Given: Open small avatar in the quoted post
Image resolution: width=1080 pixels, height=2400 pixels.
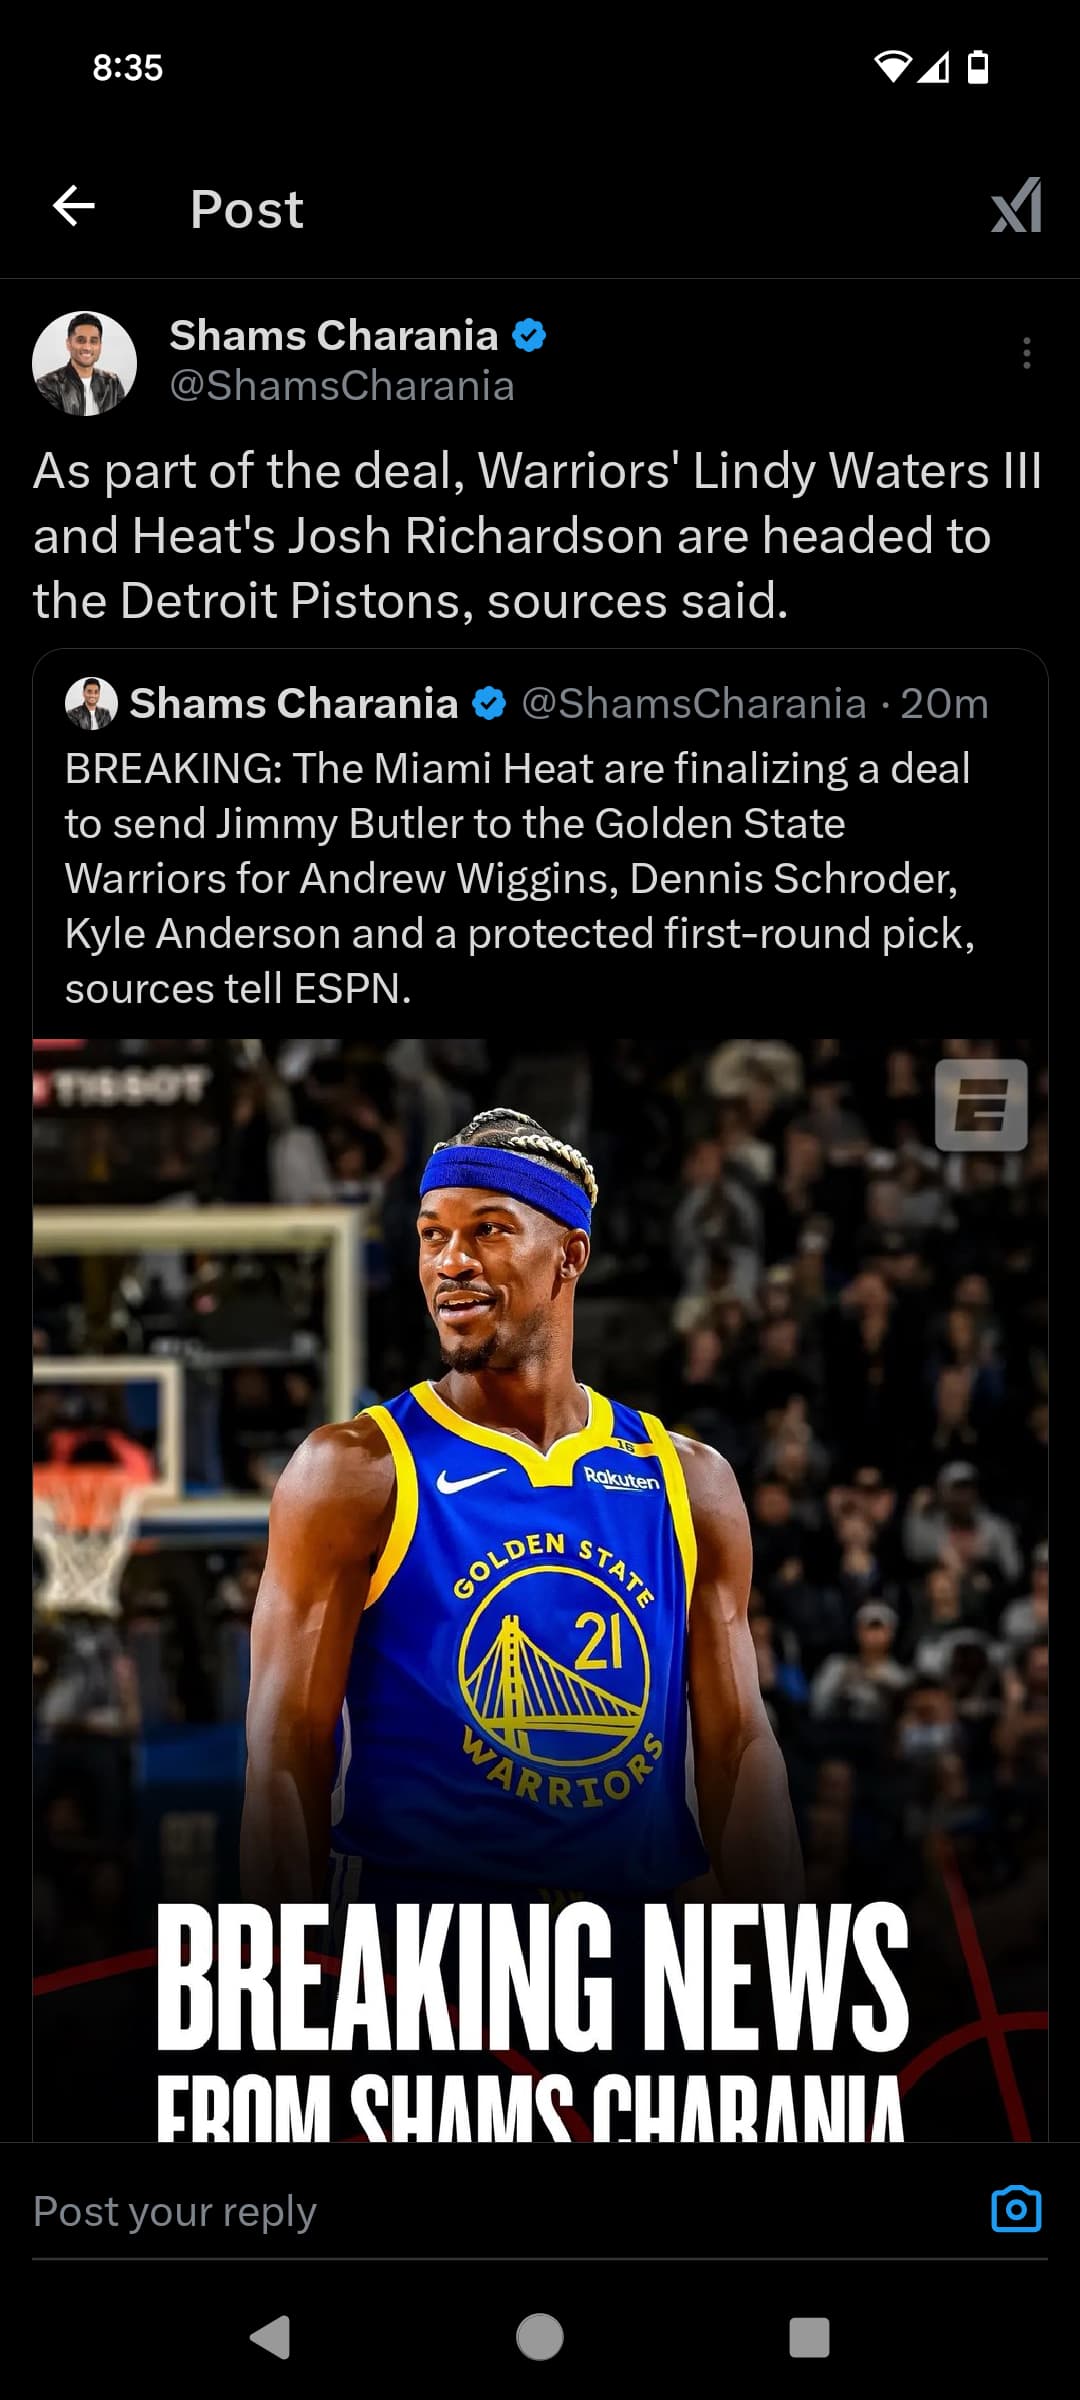Looking at the screenshot, I should (91, 704).
